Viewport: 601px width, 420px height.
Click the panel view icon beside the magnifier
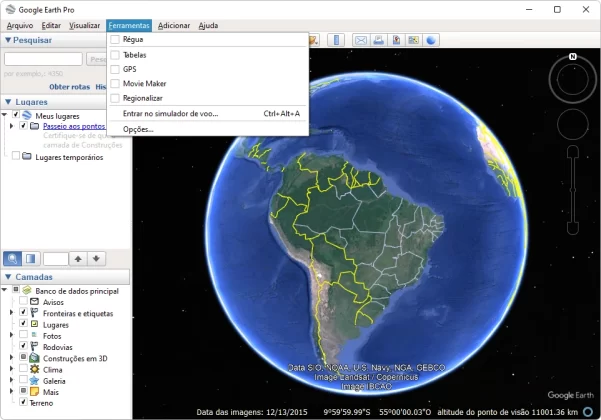pyautogui.click(x=31, y=259)
